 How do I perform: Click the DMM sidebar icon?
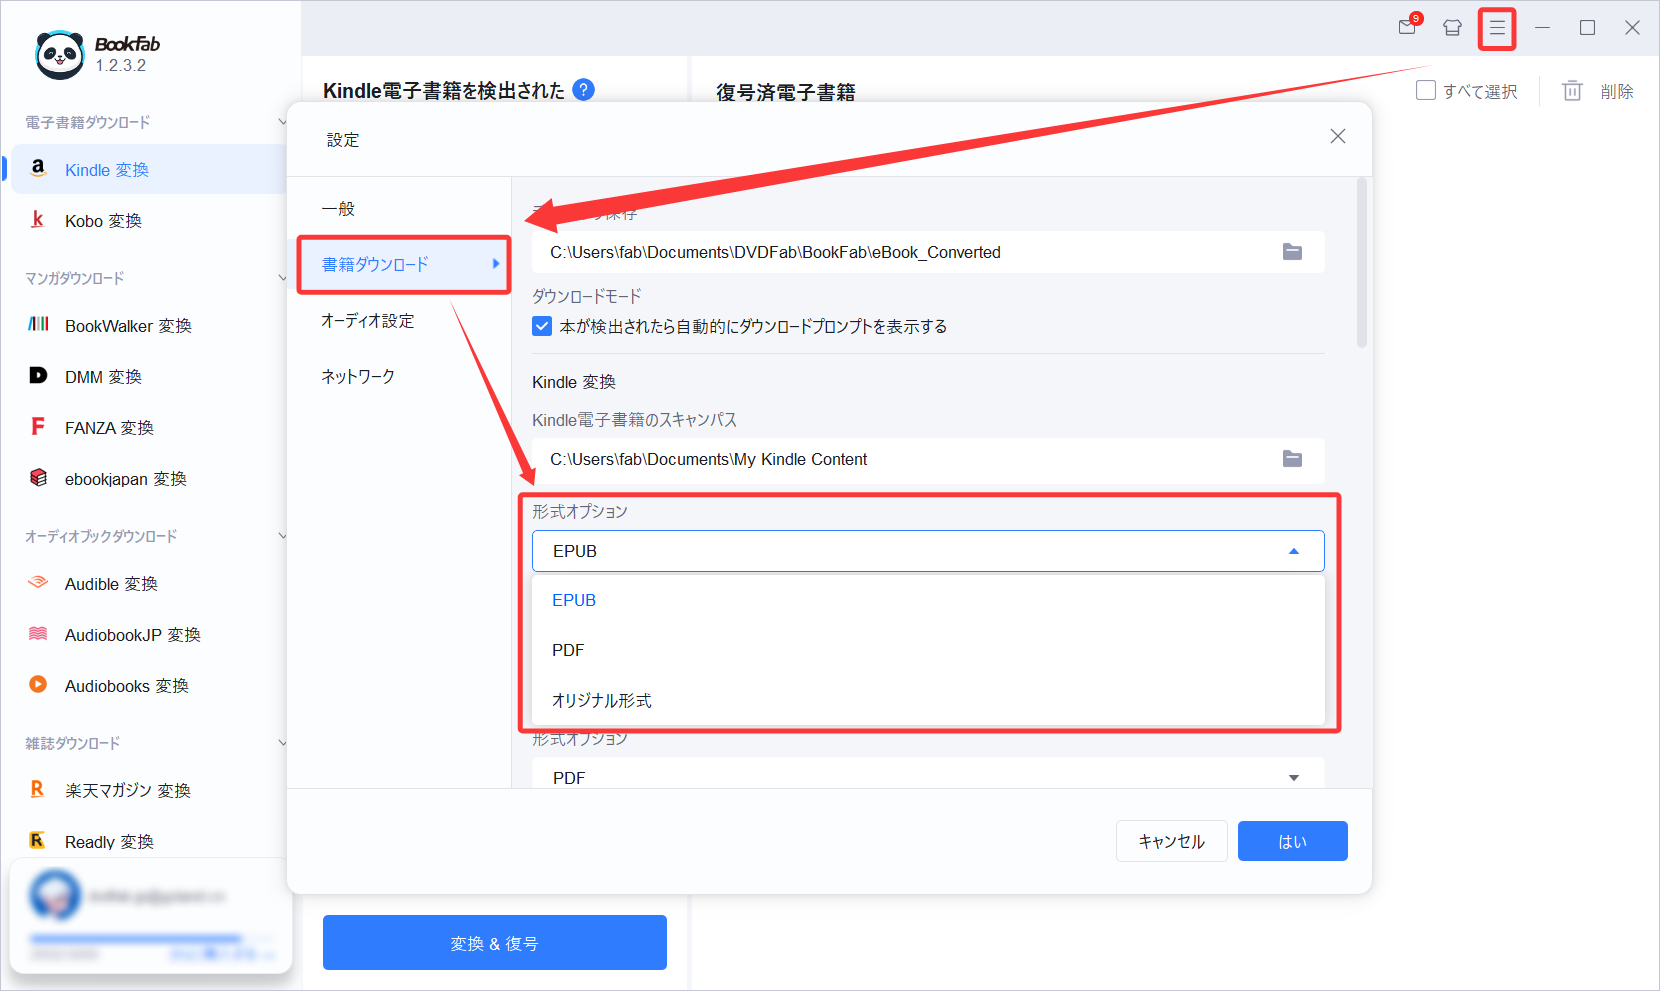click(x=38, y=375)
